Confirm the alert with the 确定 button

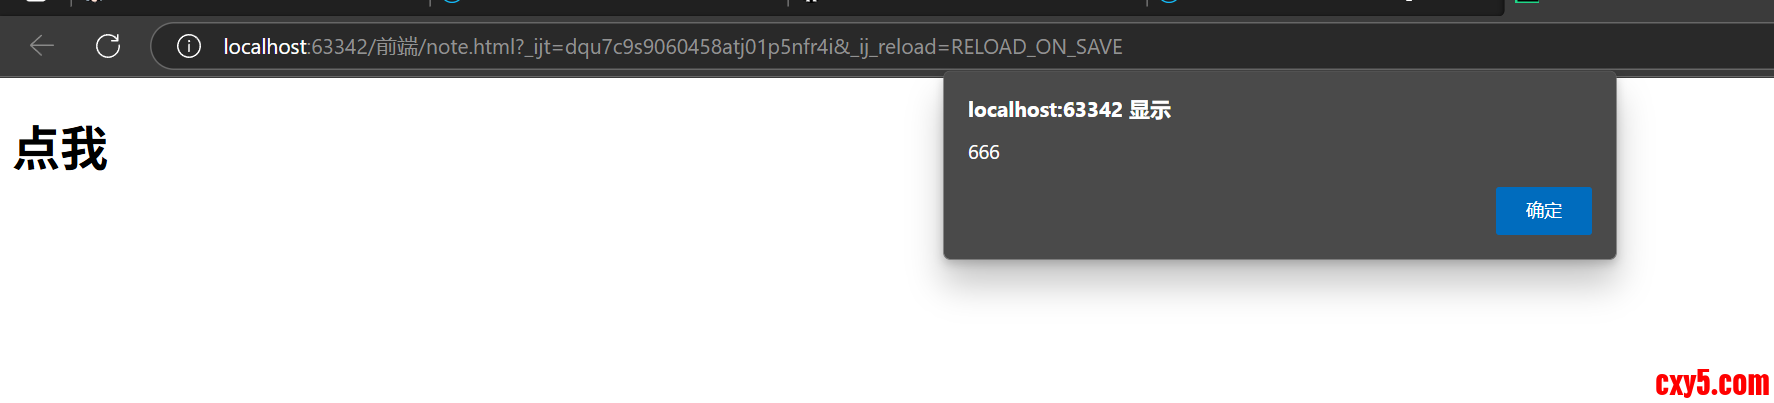point(1543,211)
